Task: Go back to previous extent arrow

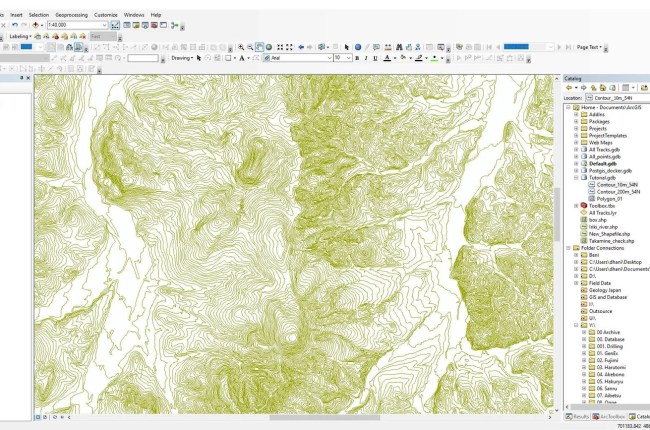Action: pyautogui.click(x=301, y=47)
